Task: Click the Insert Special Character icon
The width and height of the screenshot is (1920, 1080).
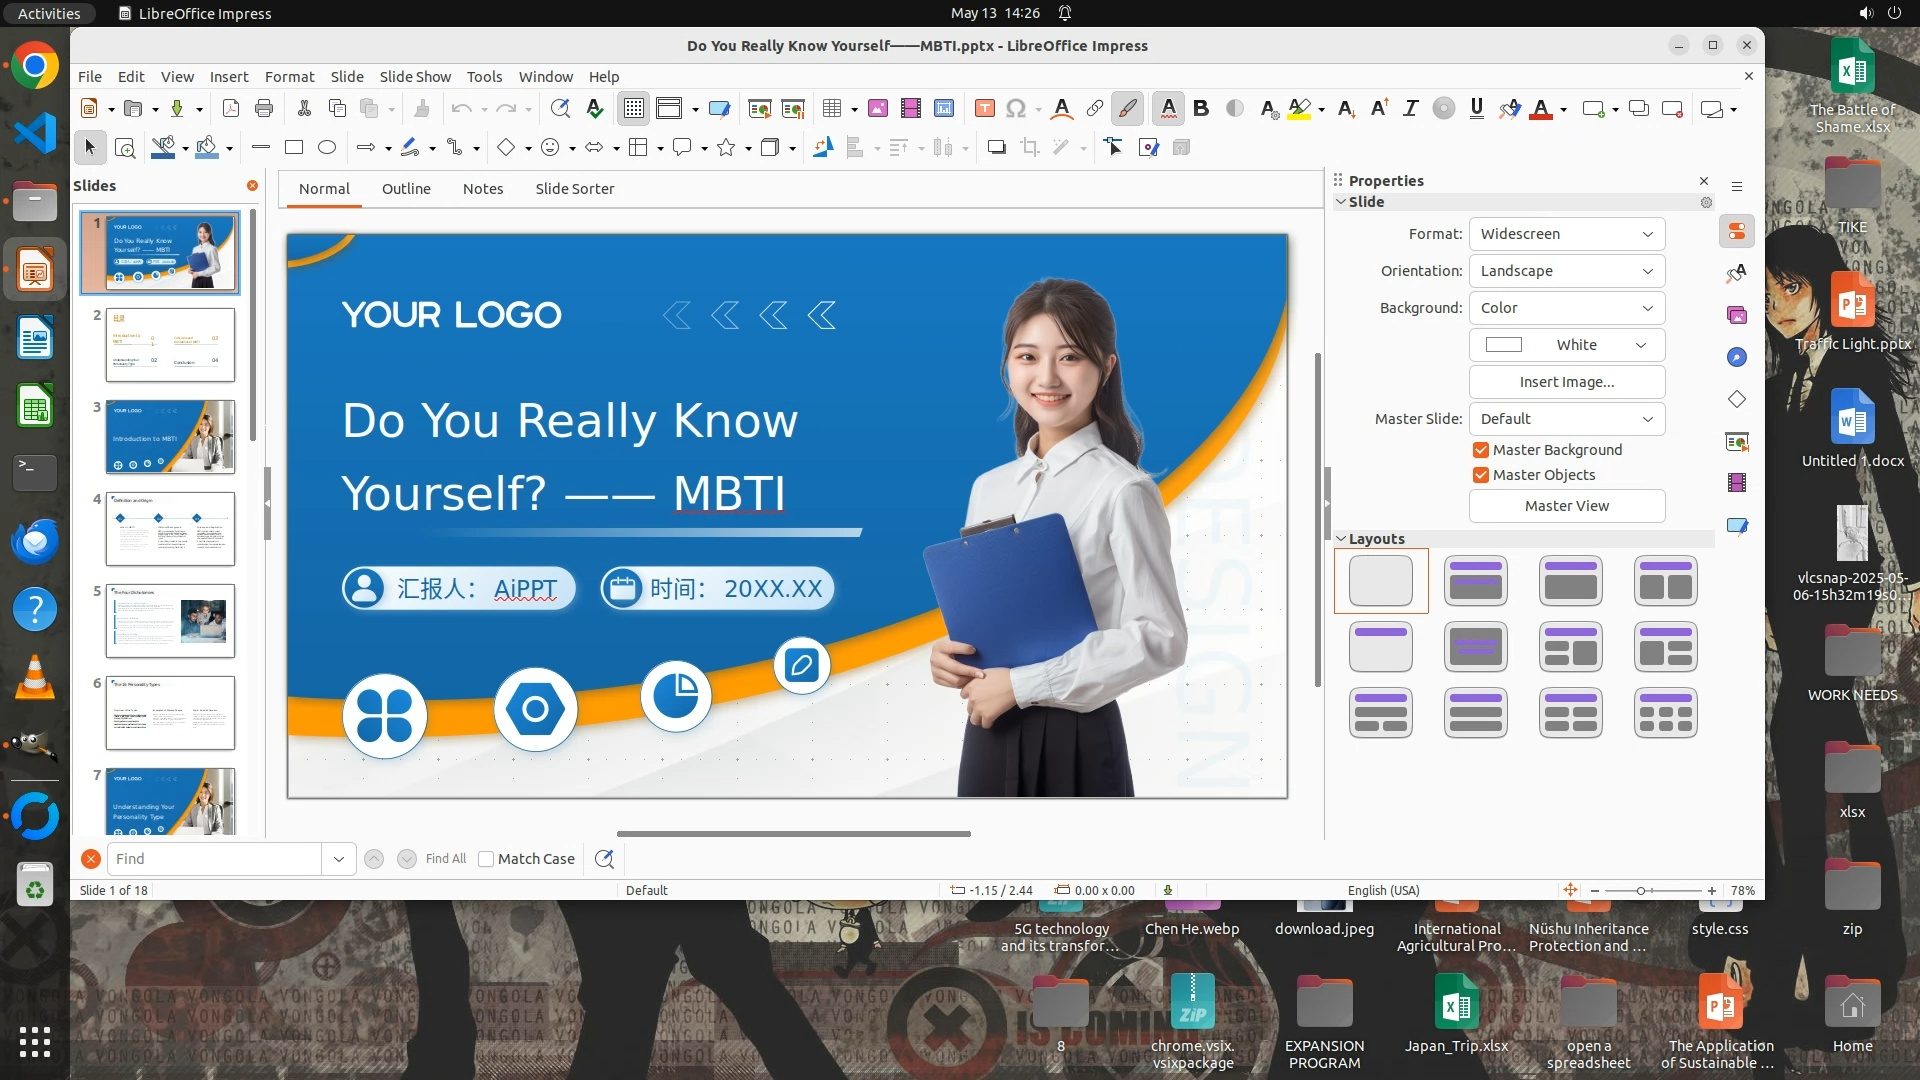Action: (1016, 109)
